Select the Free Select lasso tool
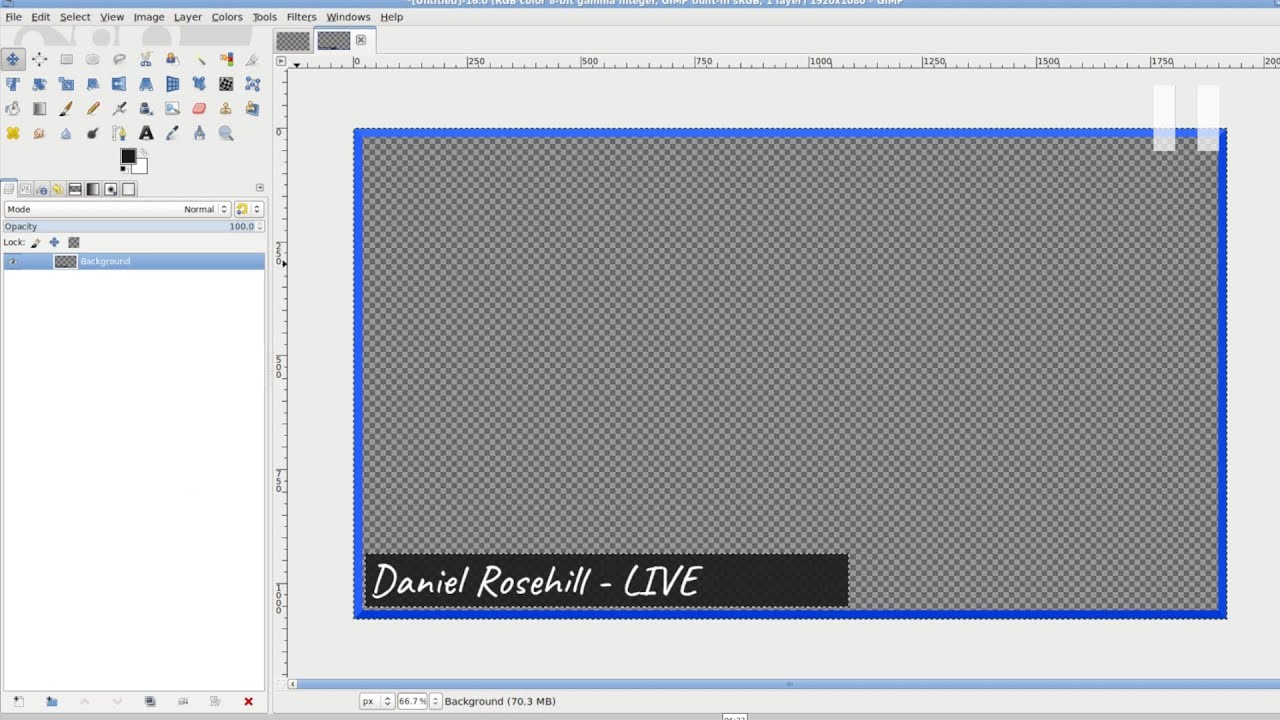The image size is (1280, 720). 119,59
